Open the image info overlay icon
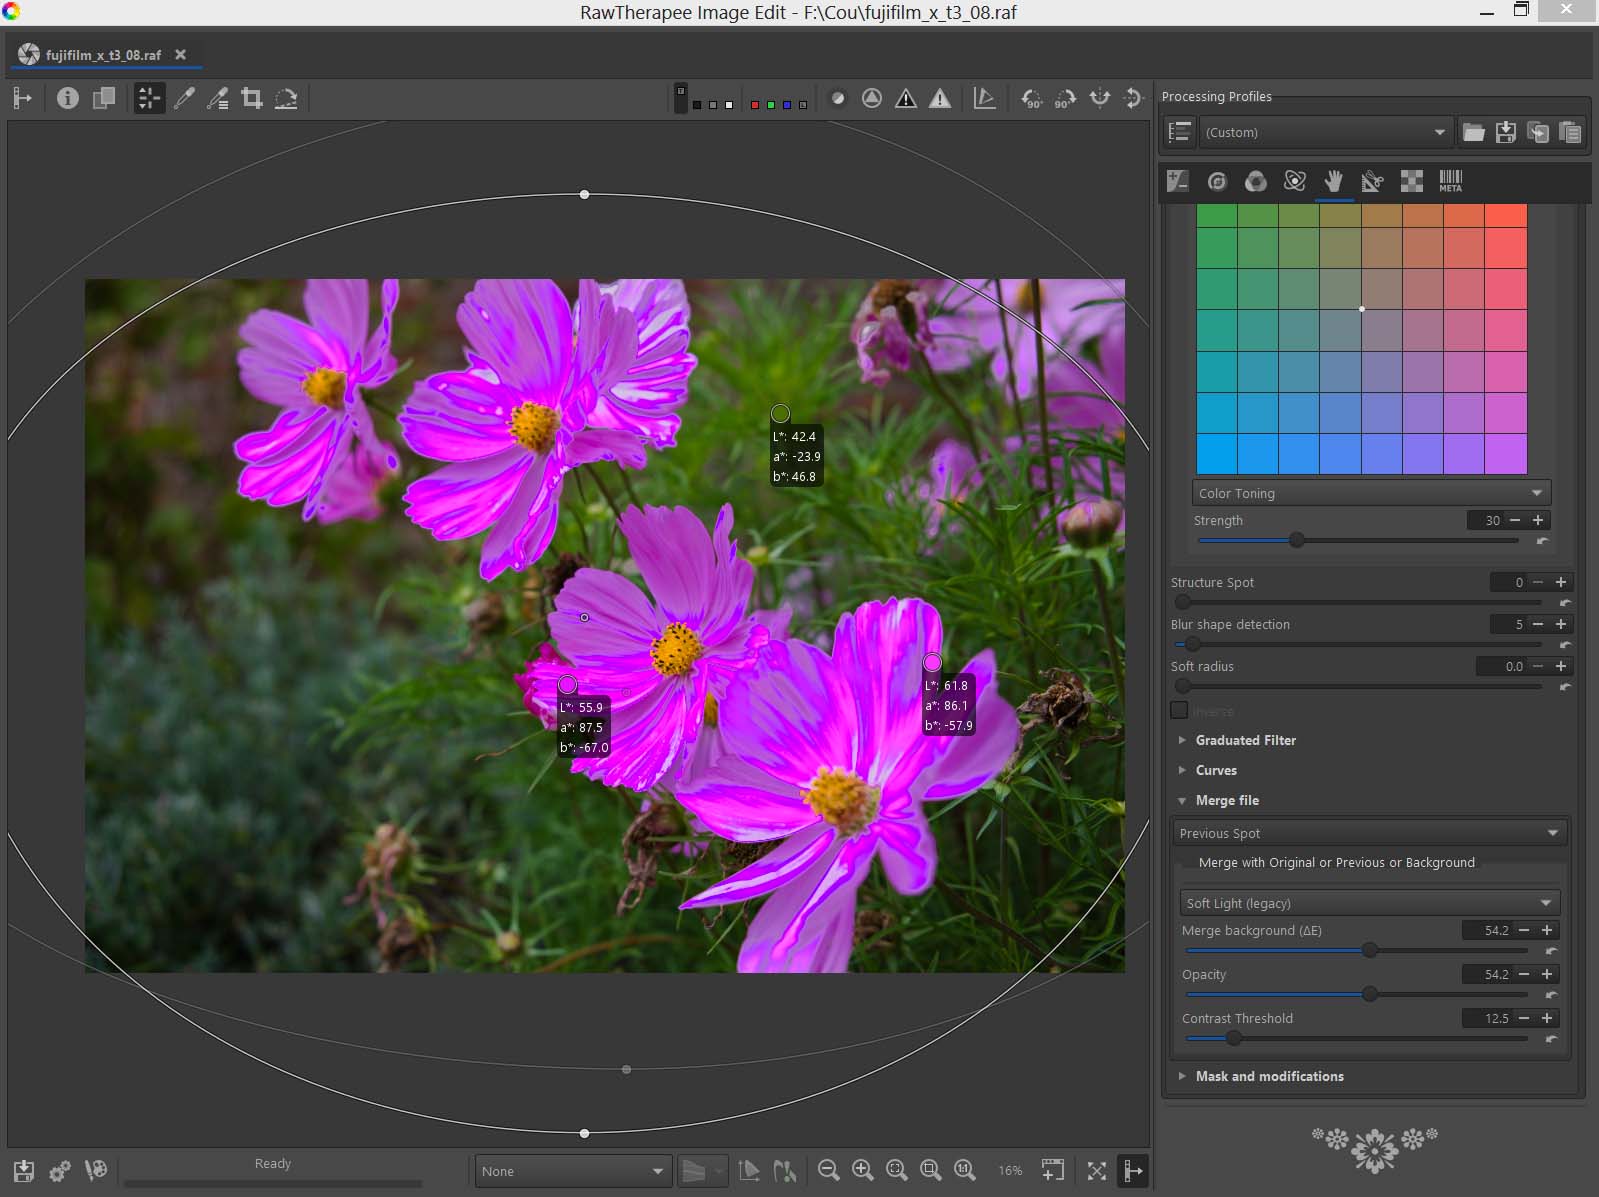The image size is (1599, 1197). pos(67,98)
